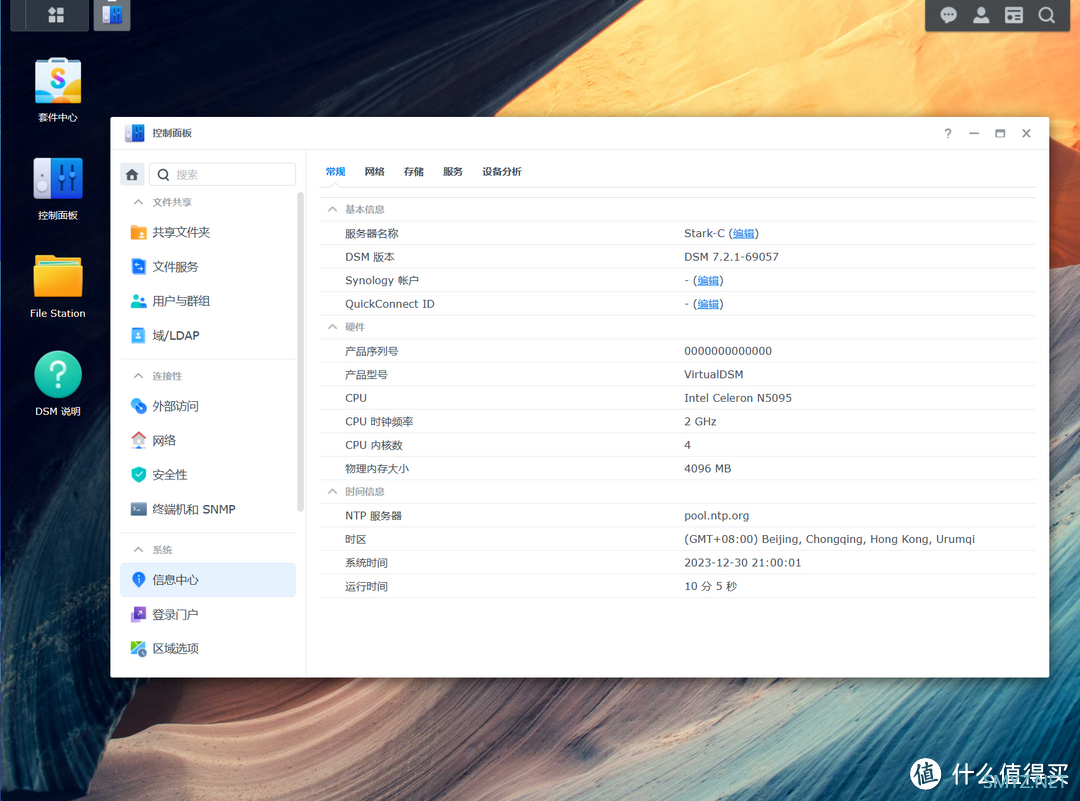This screenshot has height=801, width=1080.
Task: Switch to the 设备分析 tab
Action: (502, 172)
